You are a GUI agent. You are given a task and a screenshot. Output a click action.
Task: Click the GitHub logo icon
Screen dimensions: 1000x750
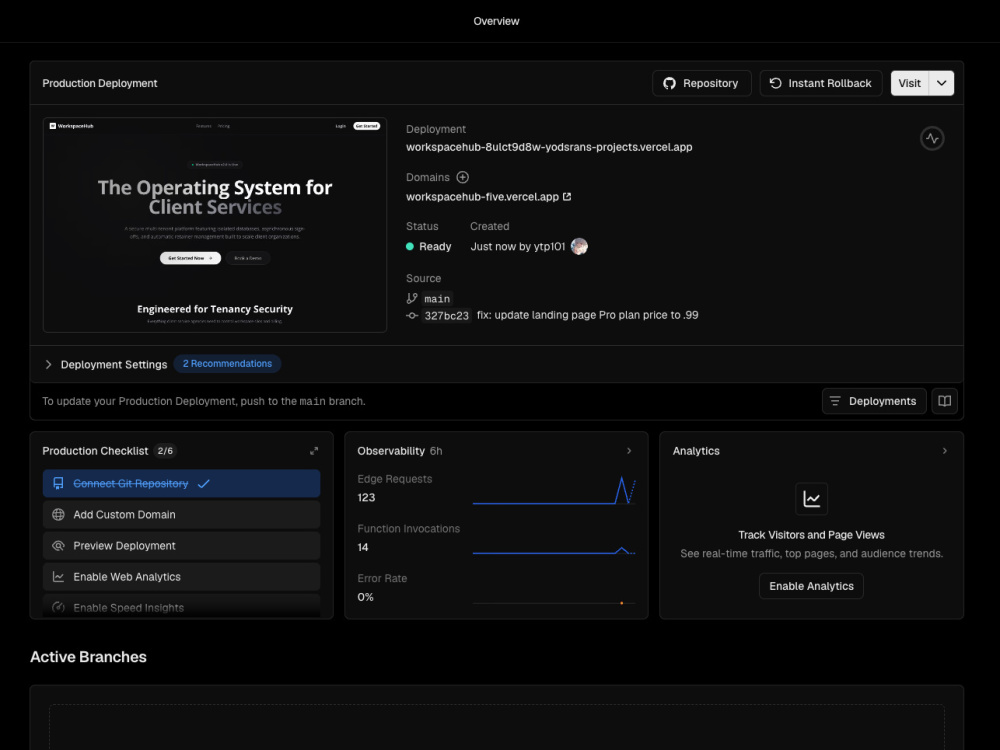click(669, 84)
